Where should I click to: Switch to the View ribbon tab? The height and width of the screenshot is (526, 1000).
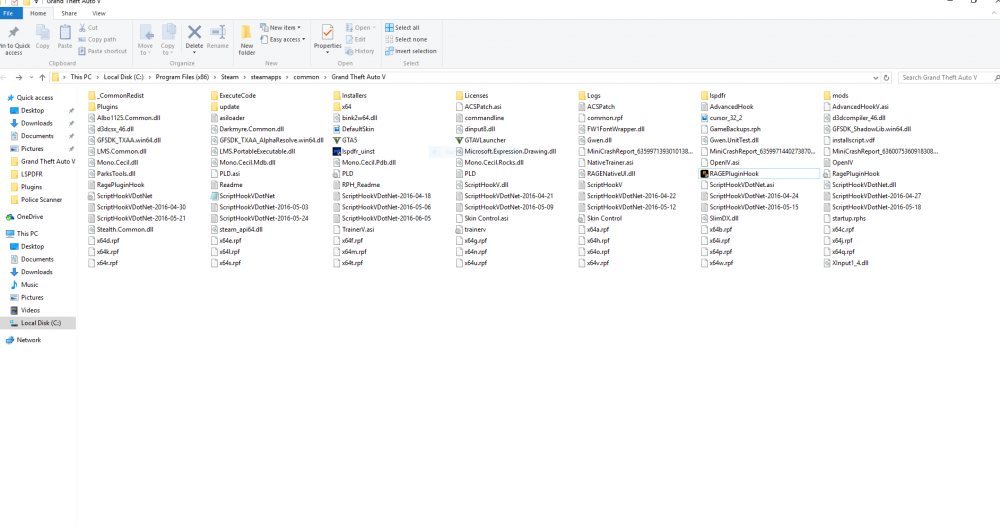click(99, 13)
